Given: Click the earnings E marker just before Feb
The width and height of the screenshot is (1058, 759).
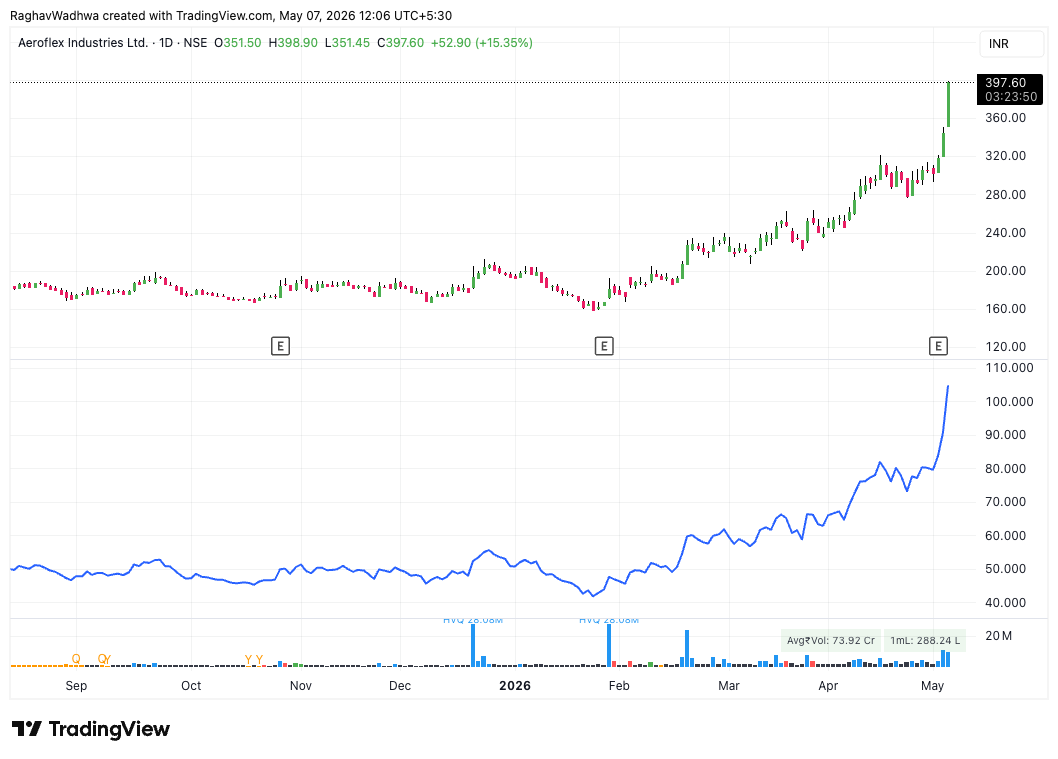Looking at the screenshot, I should [x=604, y=346].
